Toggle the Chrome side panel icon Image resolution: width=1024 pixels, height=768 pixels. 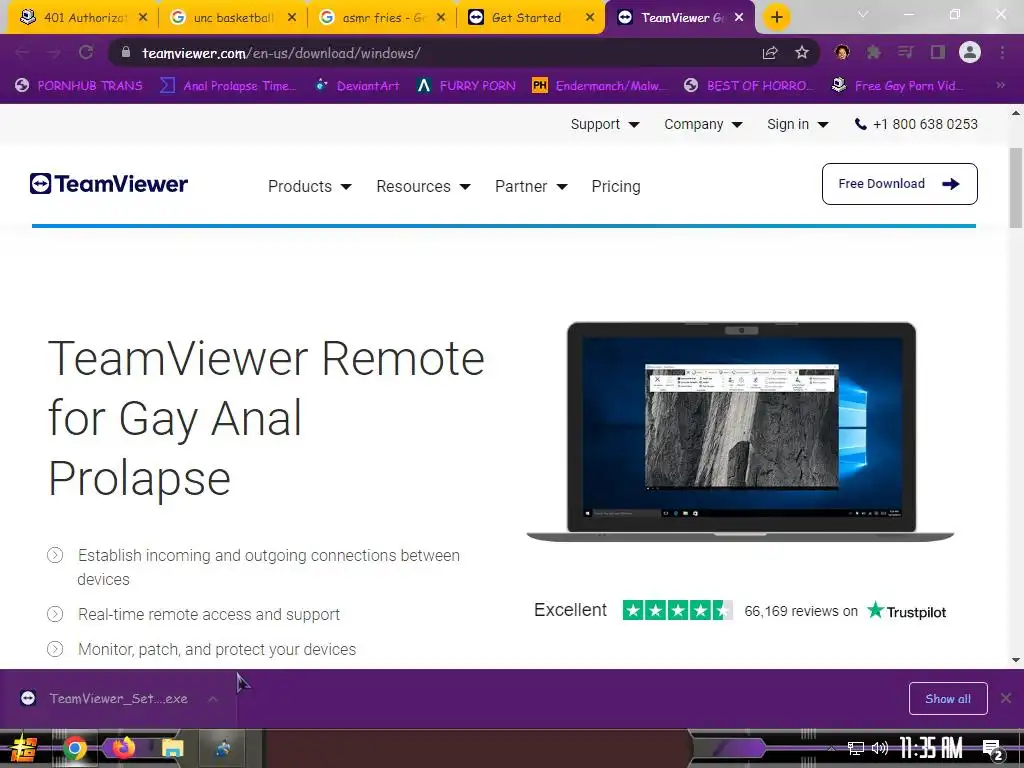(x=938, y=52)
